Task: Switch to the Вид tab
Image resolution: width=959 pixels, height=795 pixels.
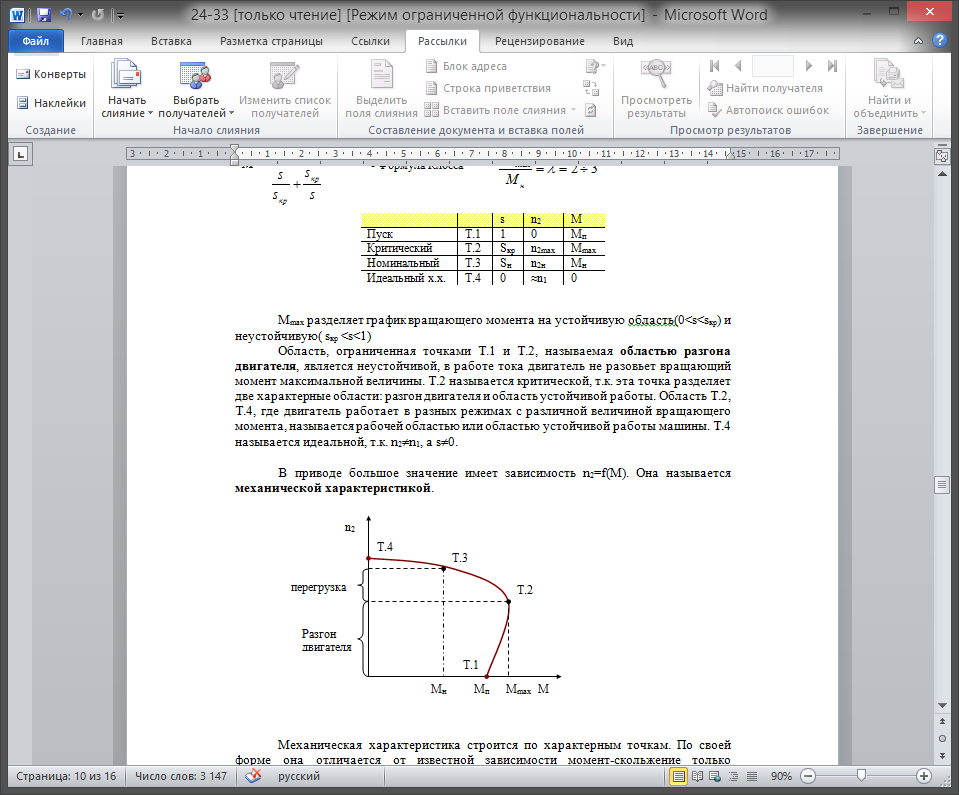Action: pos(623,41)
